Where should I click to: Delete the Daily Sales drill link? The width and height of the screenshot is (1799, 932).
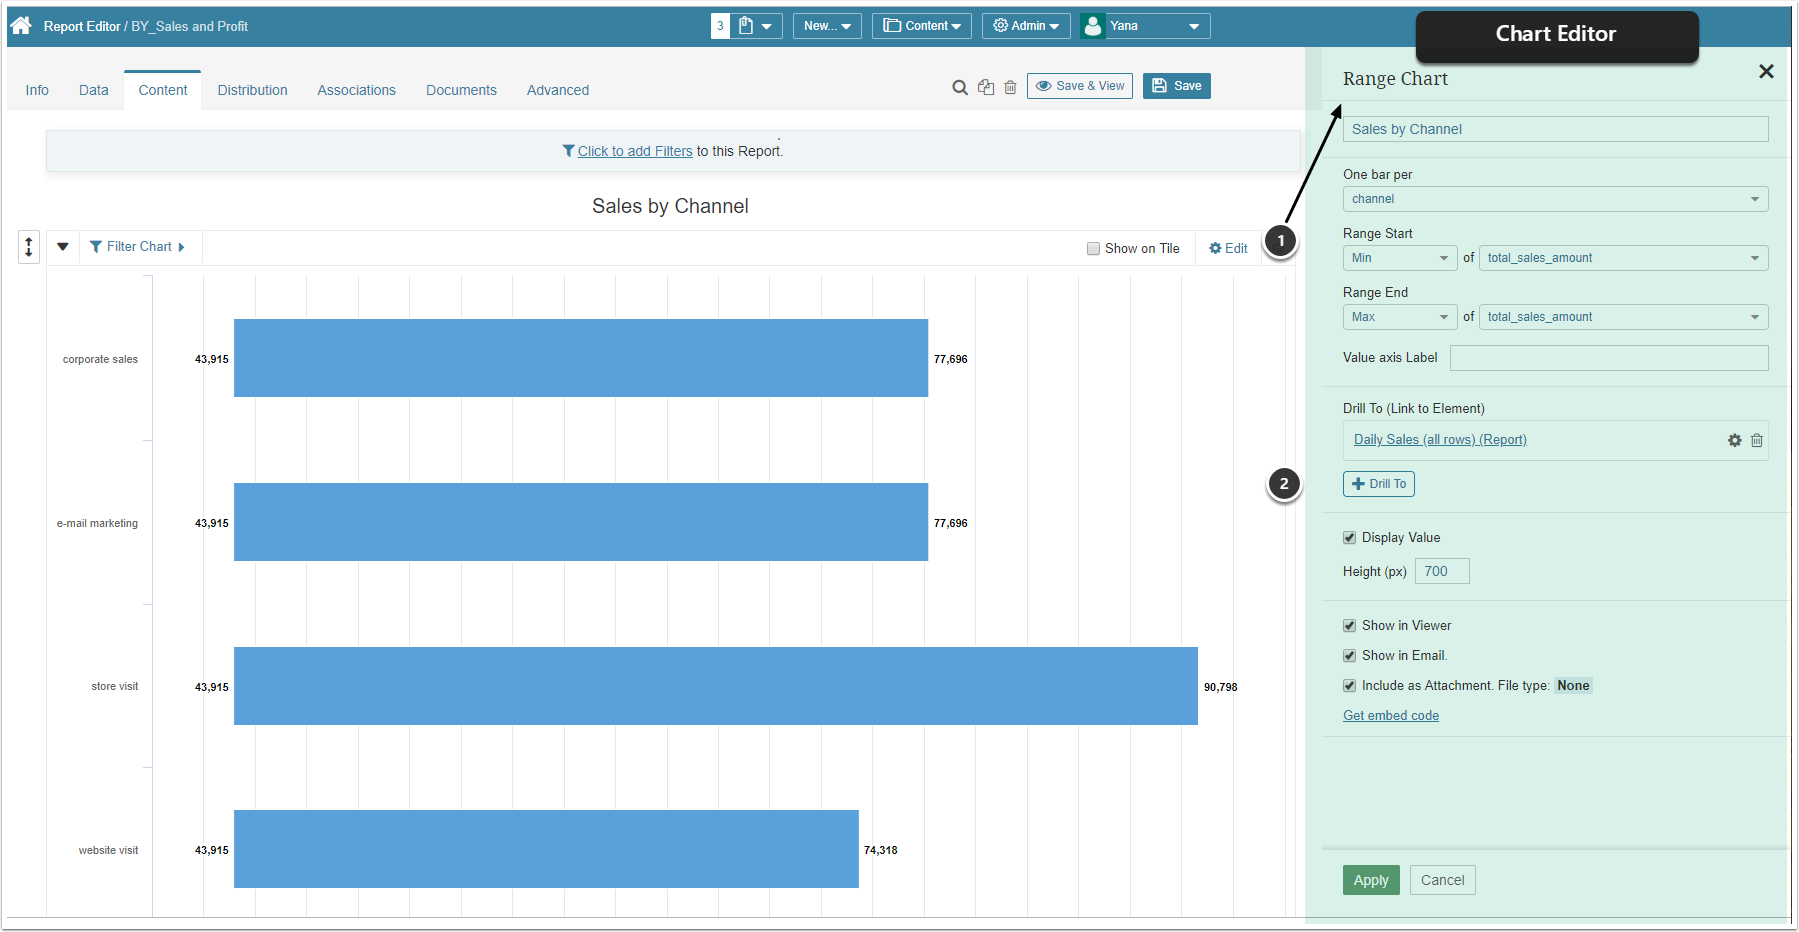coord(1757,440)
